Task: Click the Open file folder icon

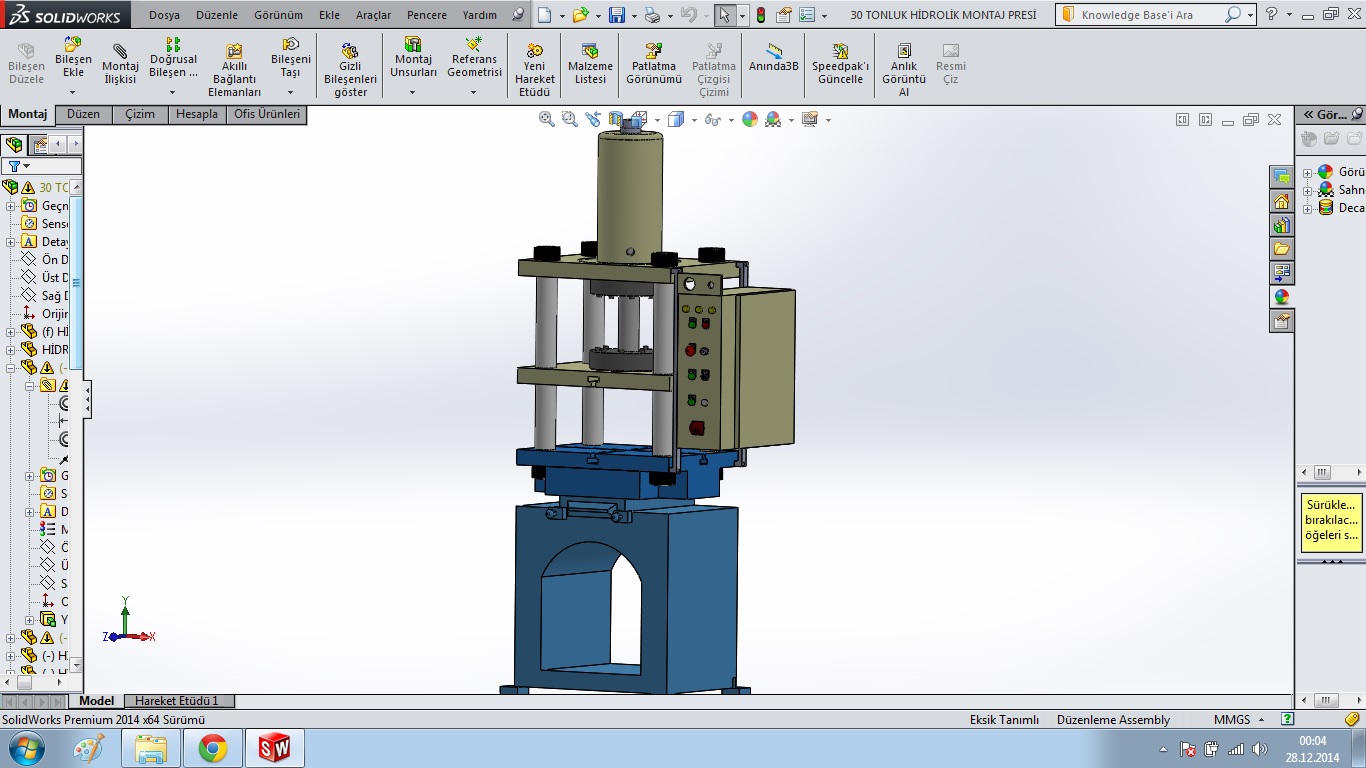Action: pos(580,15)
